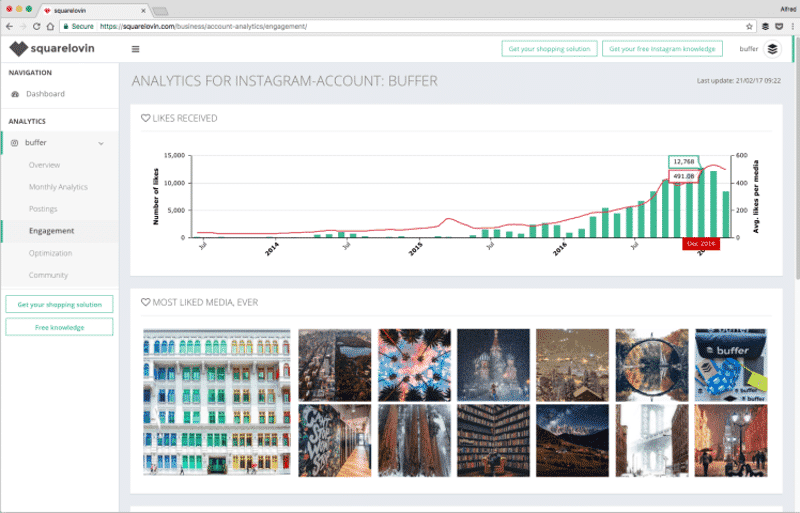Open the snowy village night photo
This screenshot has width=800, height=513.
tap(572, 365)
